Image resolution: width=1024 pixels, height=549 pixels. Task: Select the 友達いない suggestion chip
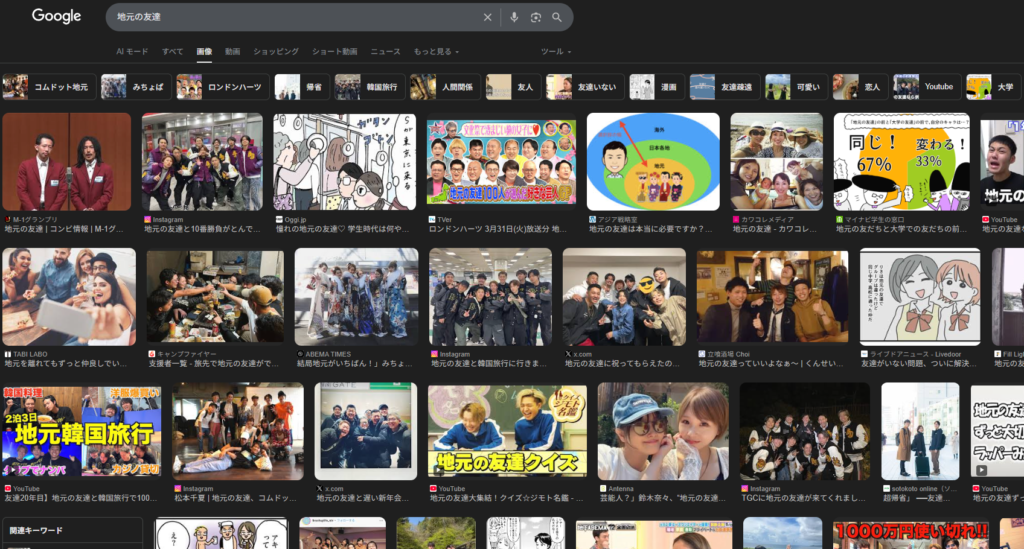click(586, 87)
